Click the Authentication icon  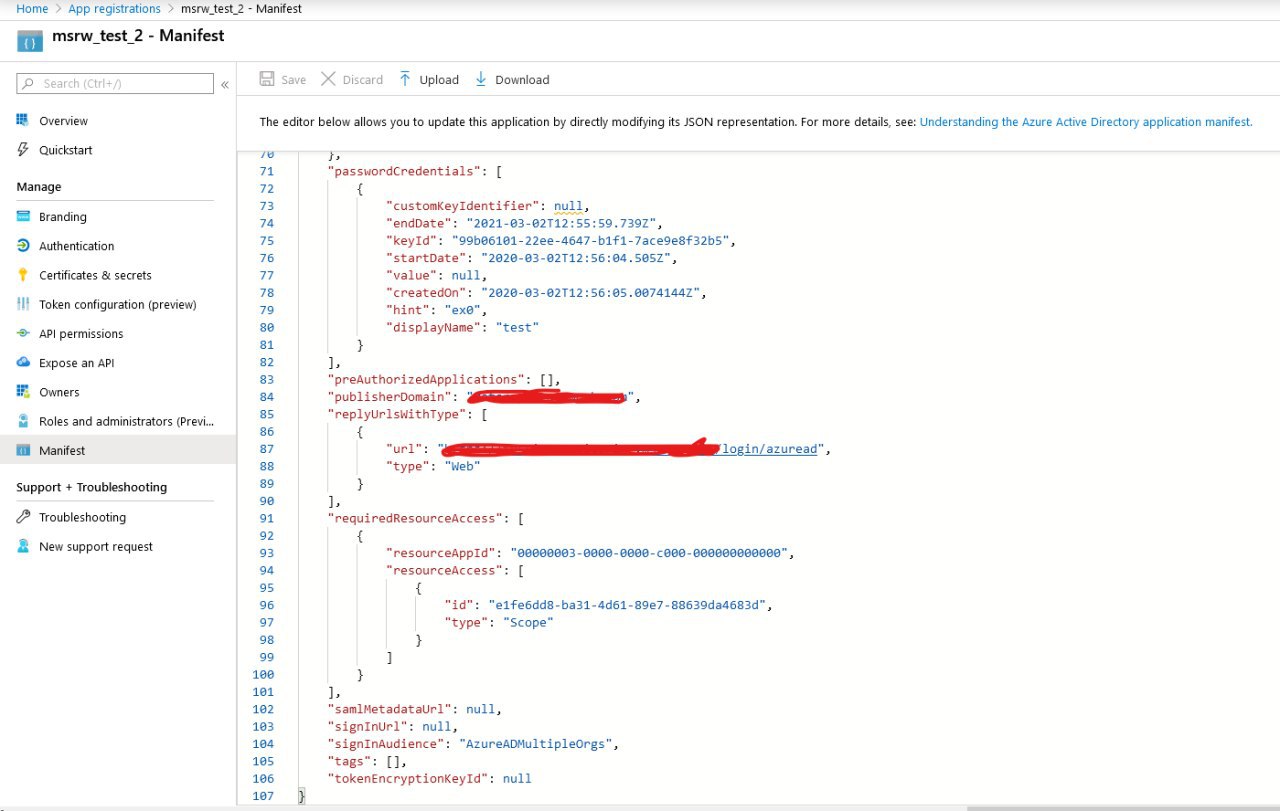[22, 246]
